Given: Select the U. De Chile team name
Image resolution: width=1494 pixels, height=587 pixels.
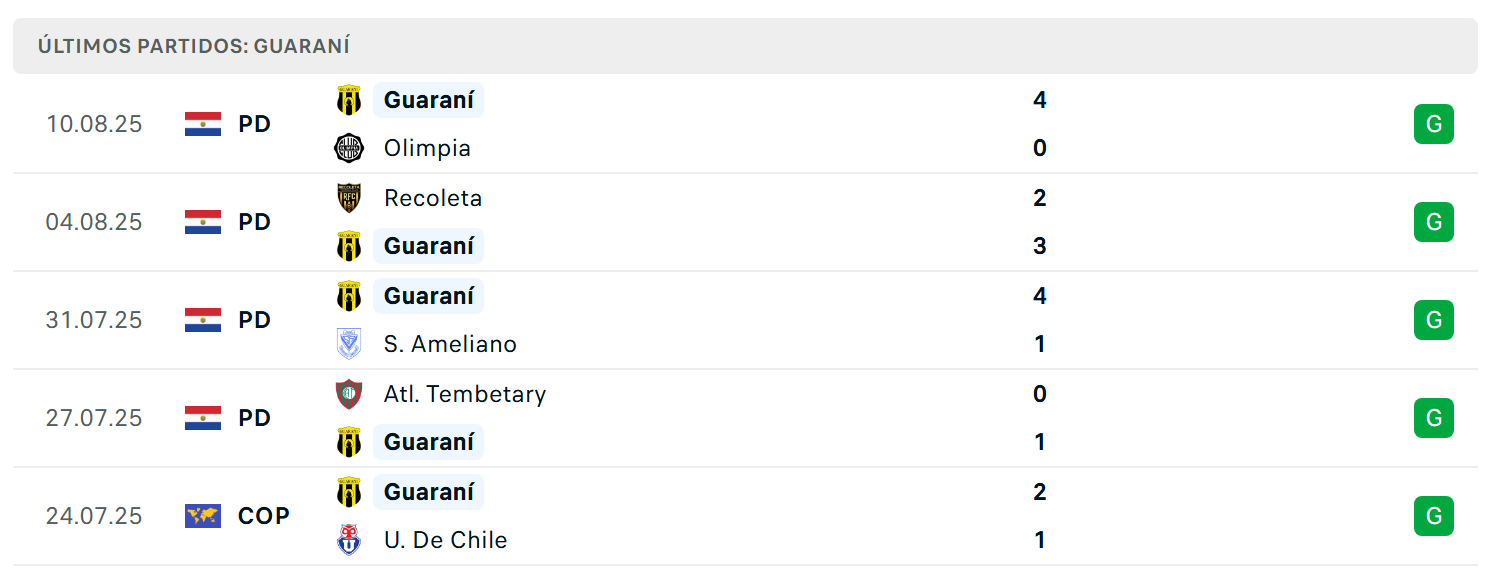Looking at the screenshot, I should pyautogui.click(x=445, y=540).
